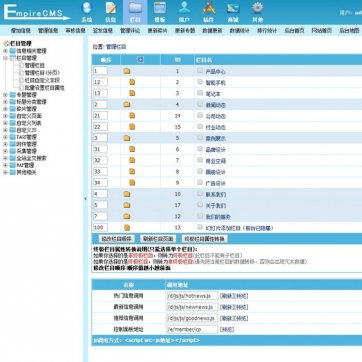Click the folder icon in the 产品中心 row
Screen dimensions: 362x362
pos(127,71)
